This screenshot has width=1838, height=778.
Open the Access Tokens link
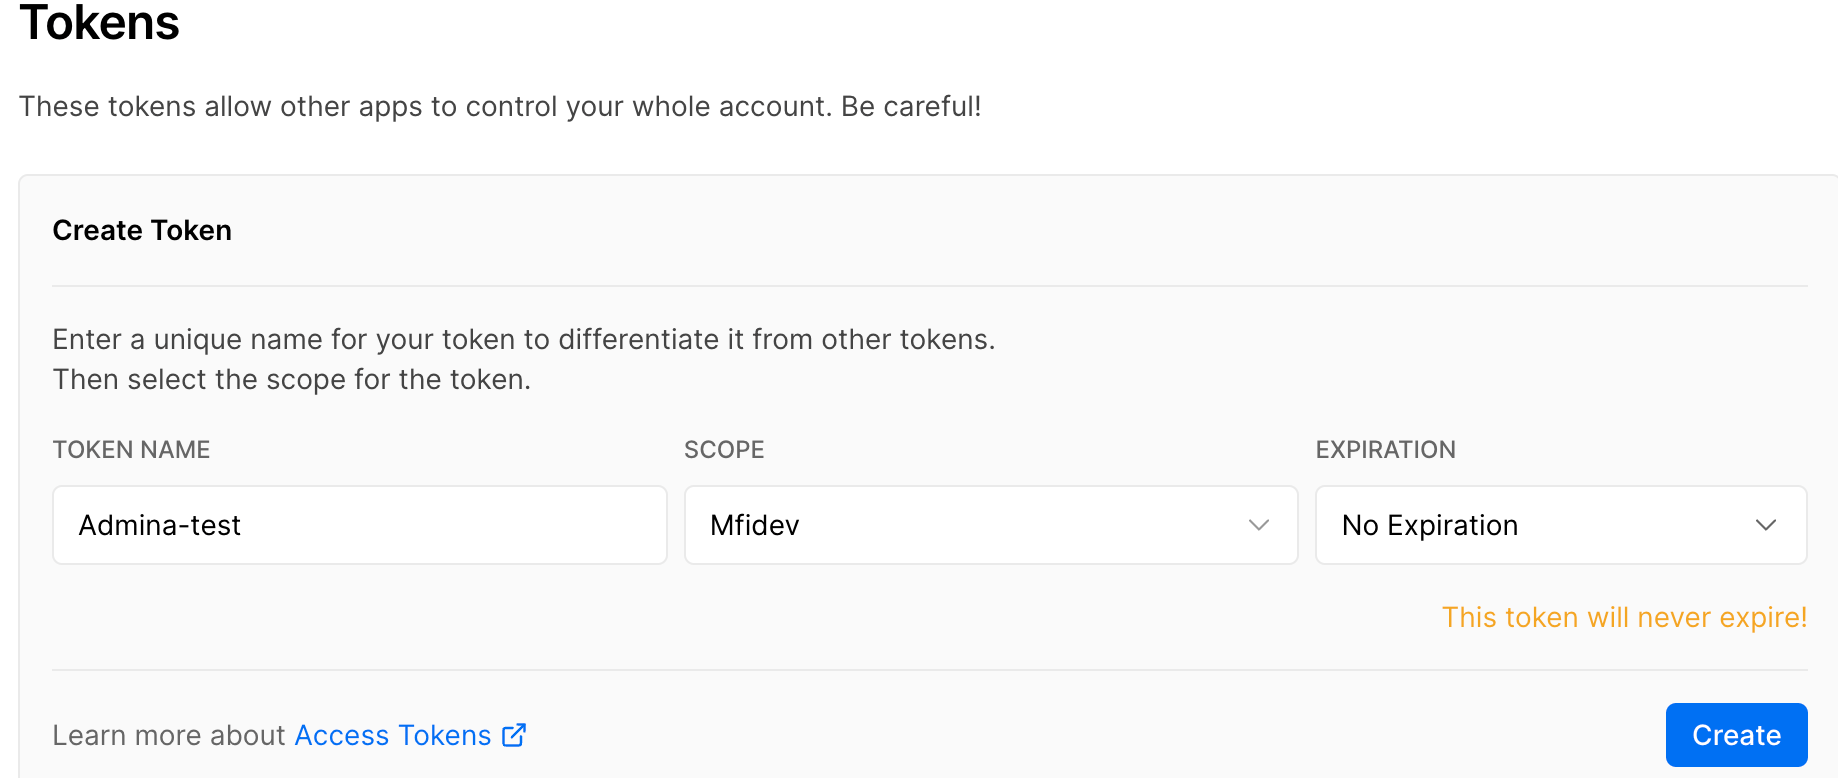click(393, 735)
